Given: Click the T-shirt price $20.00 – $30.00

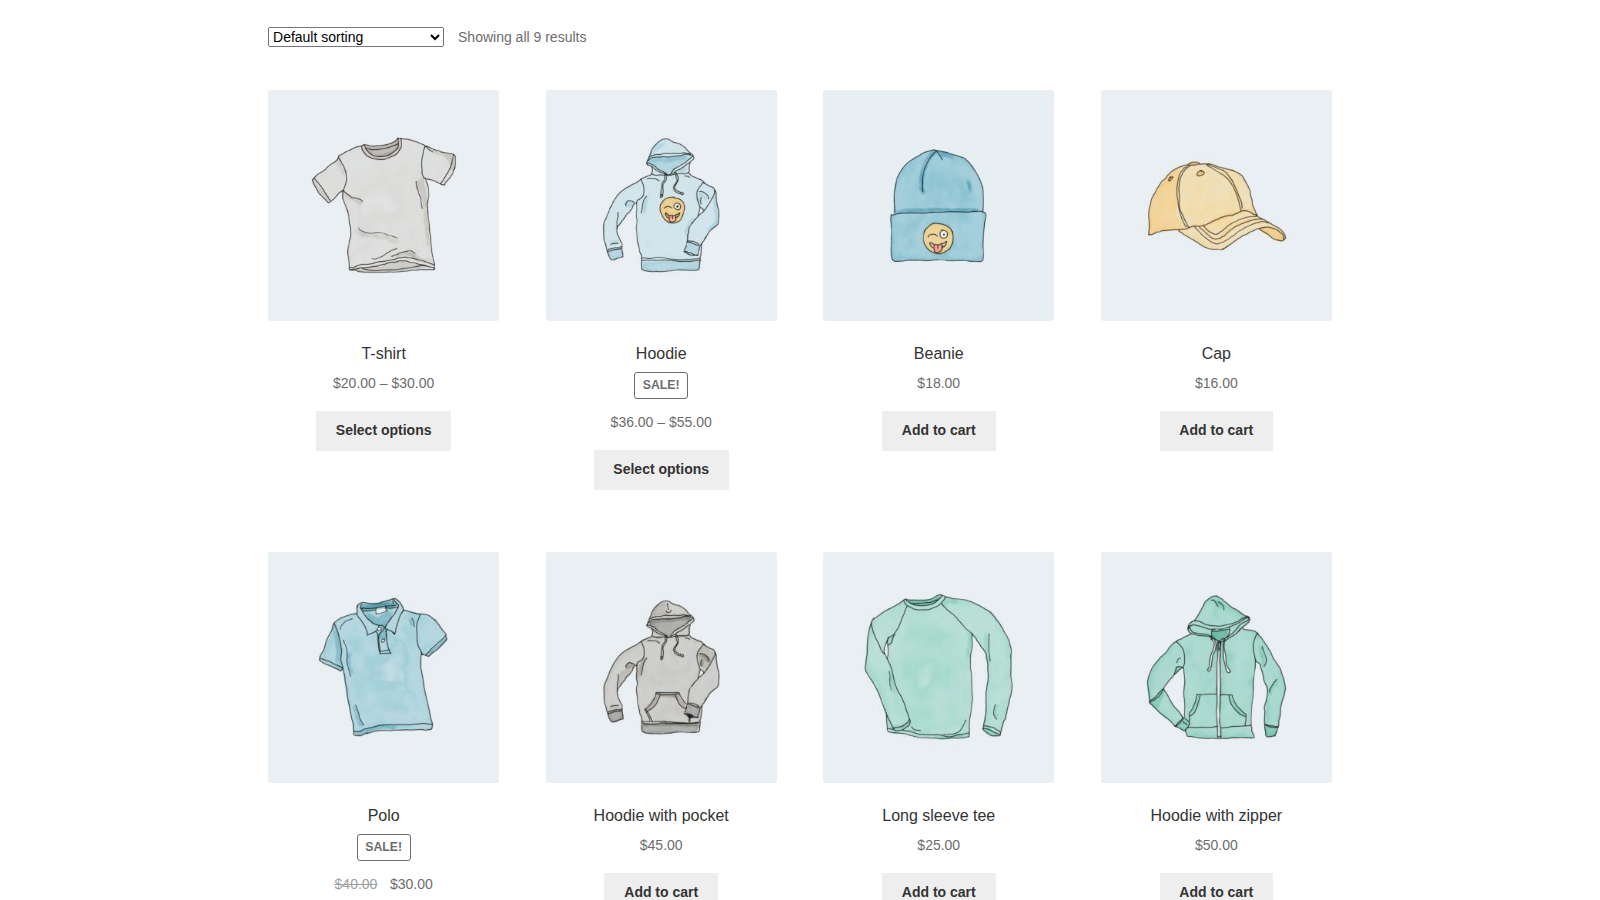Looking at the screenshot, I should pyautogui.click(x=383, y=383).
